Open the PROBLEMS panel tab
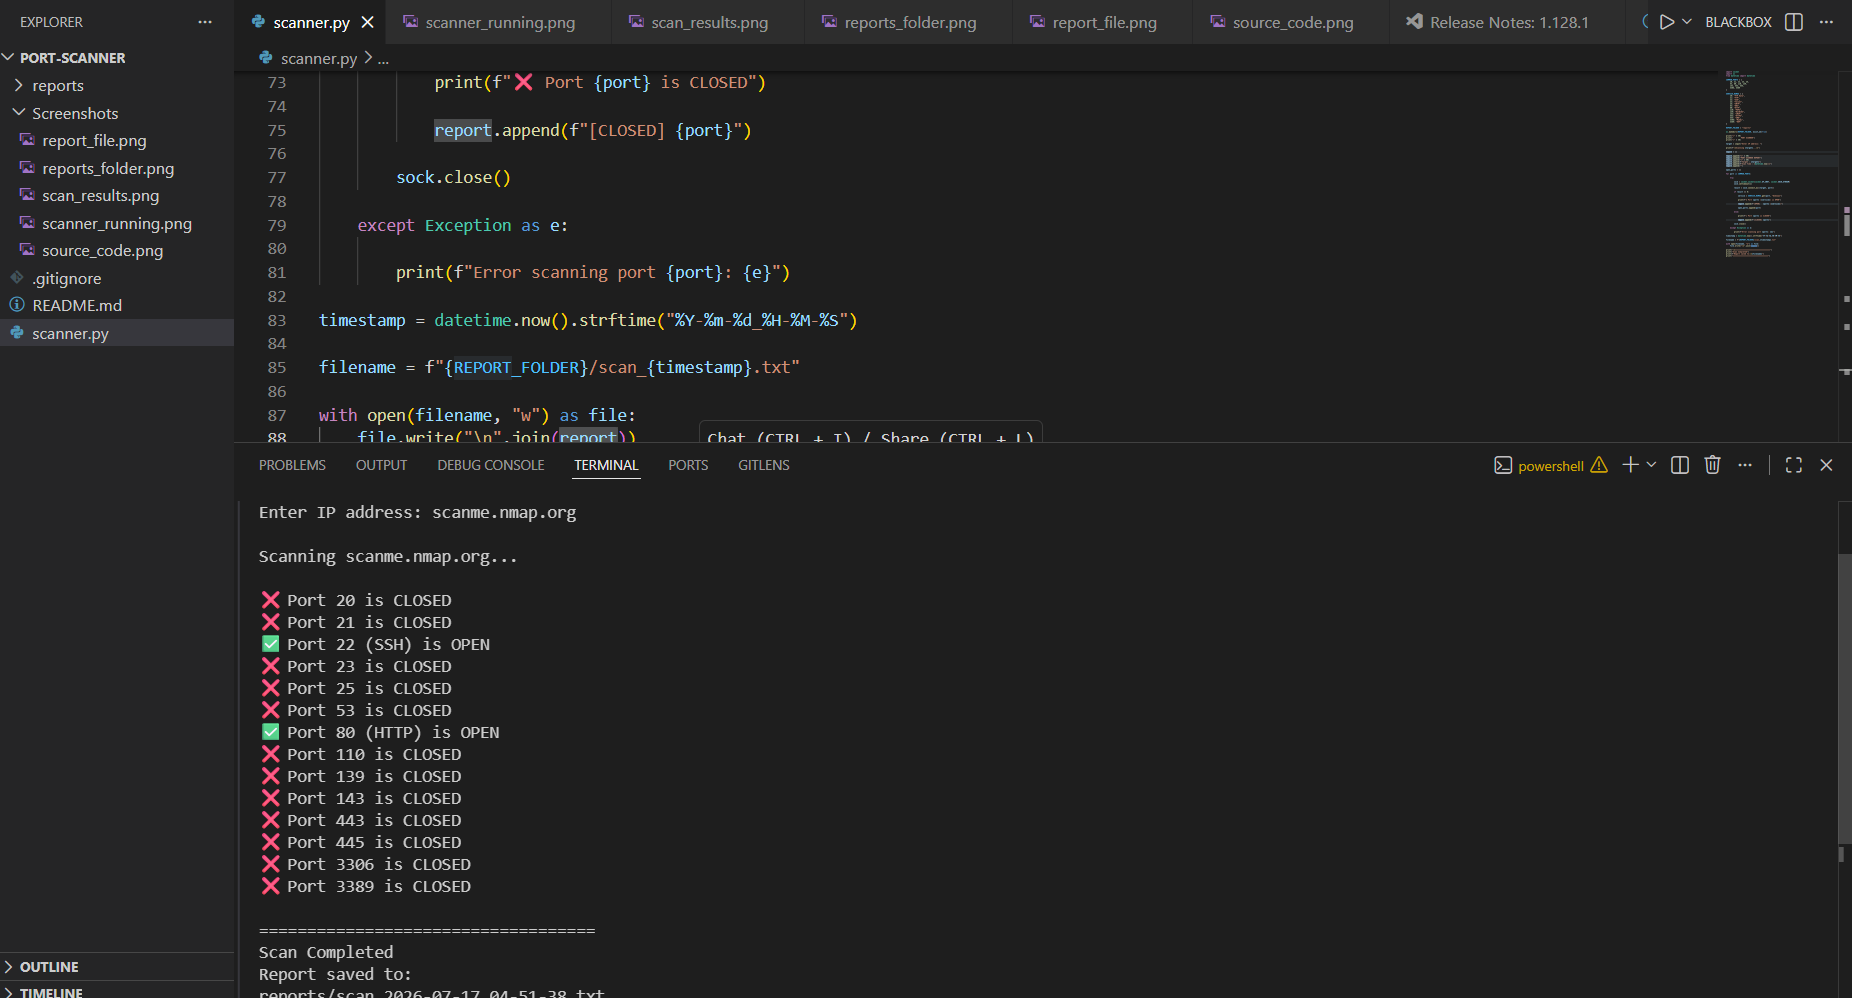 [292, 465]
